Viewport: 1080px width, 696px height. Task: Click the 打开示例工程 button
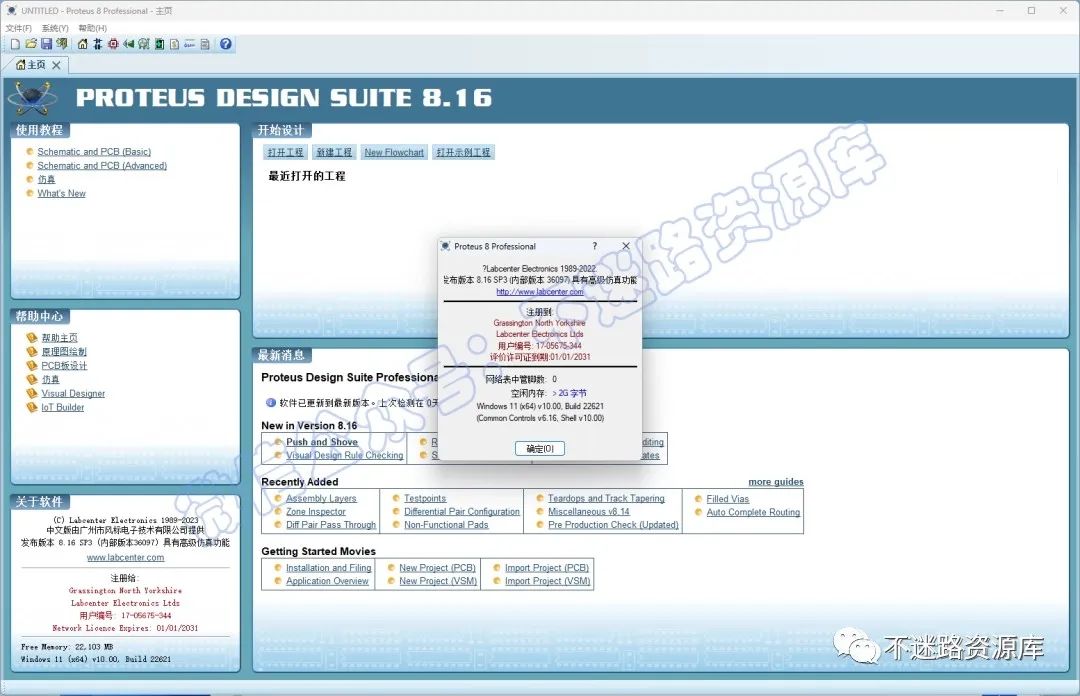tap(463, 152)
